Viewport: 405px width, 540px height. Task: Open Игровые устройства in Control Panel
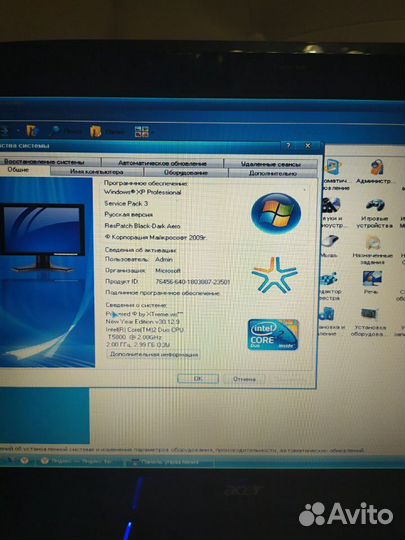coord(375,205)
